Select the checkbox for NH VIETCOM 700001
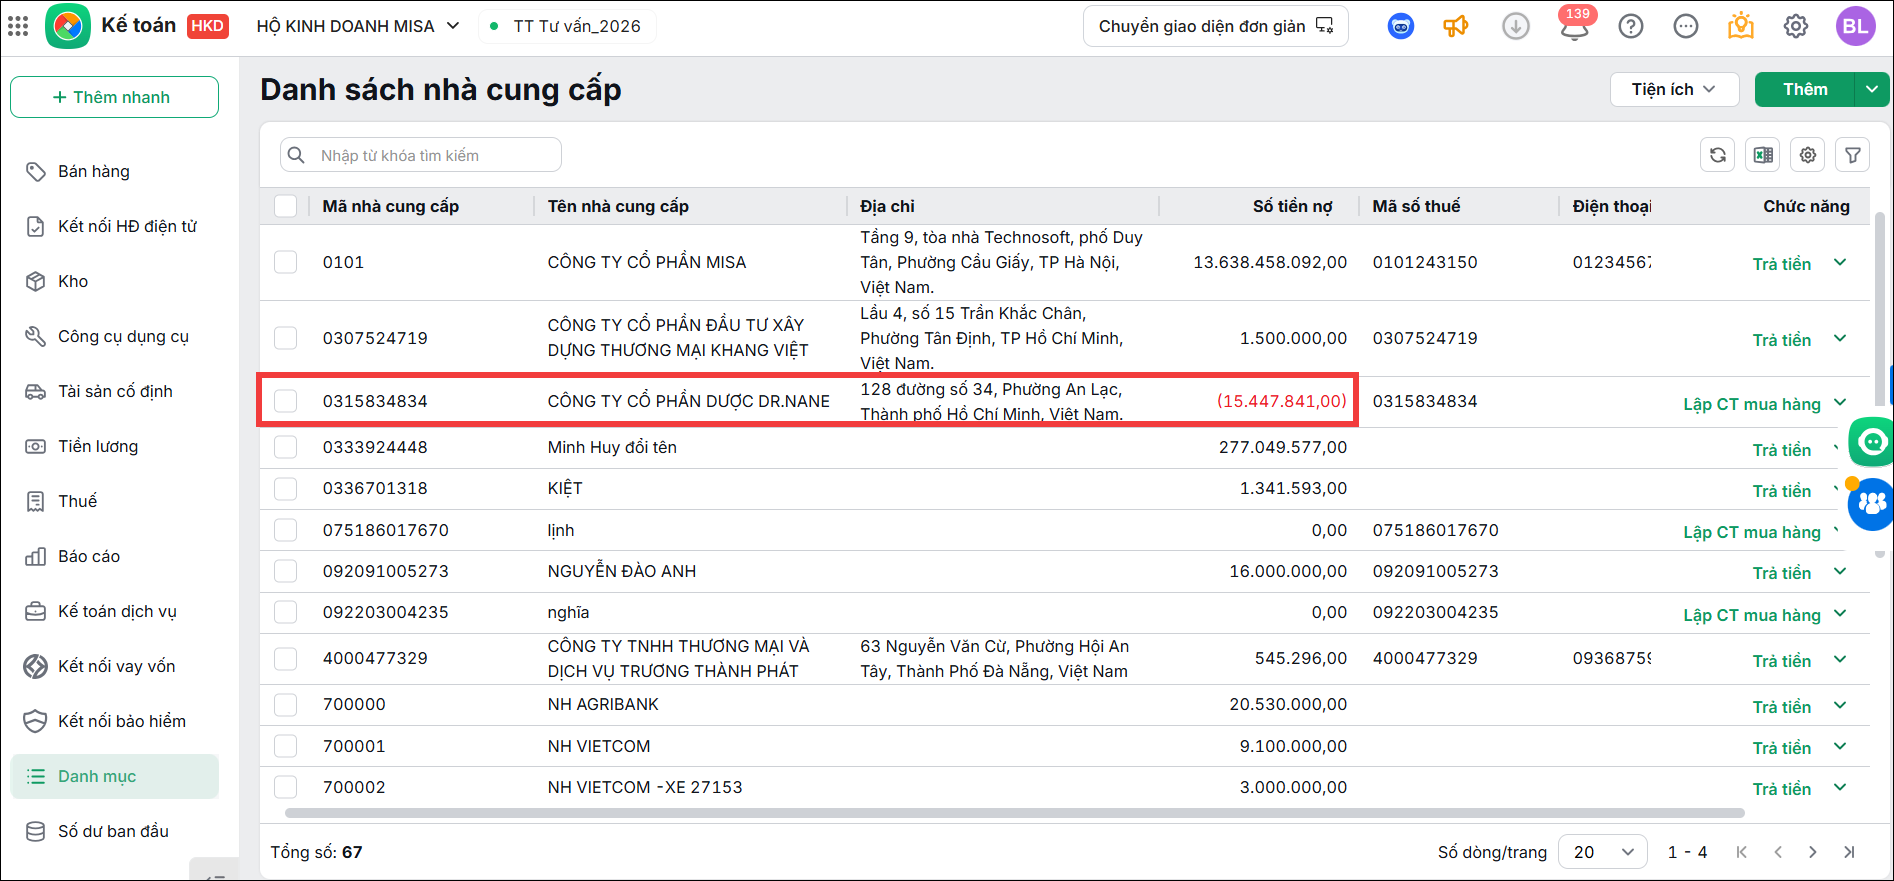 286,746
